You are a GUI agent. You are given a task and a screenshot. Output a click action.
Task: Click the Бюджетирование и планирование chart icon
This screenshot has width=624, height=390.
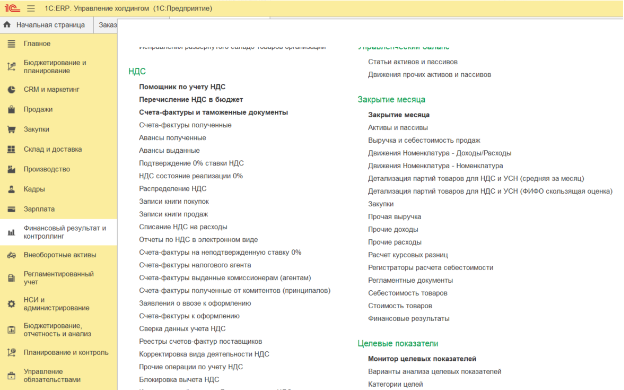[12, 66]
